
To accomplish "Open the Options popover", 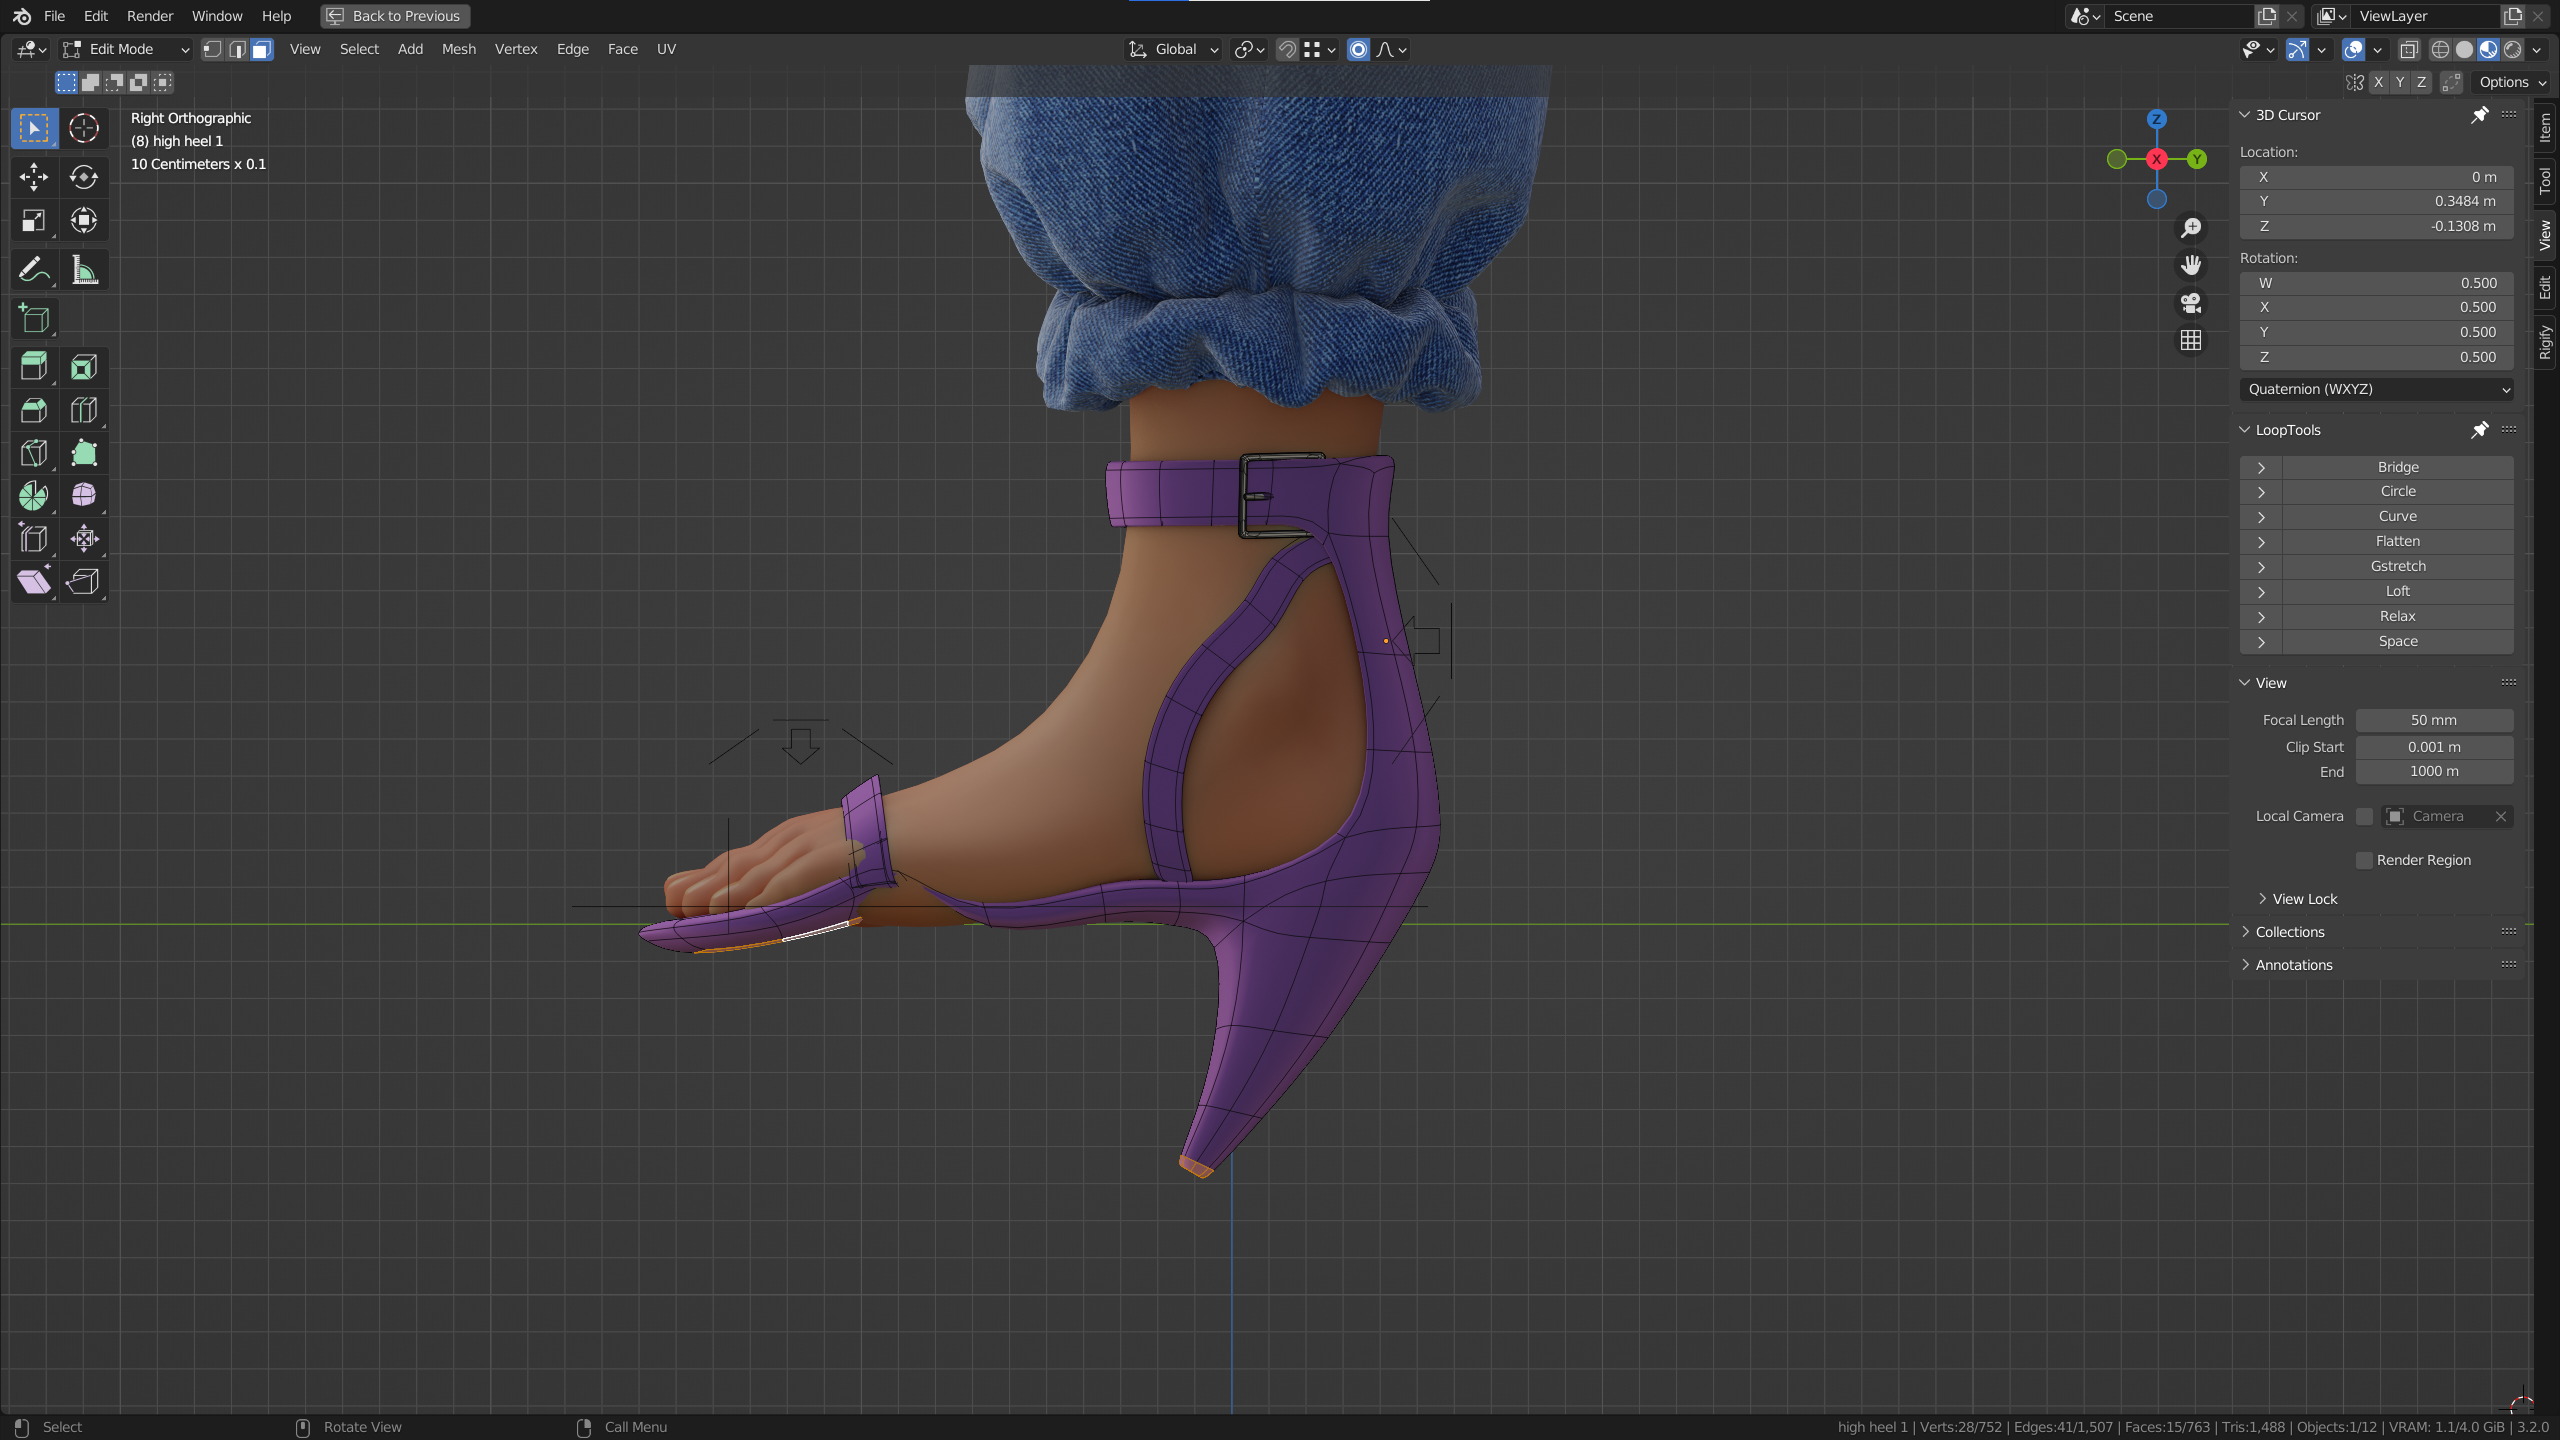I will [x=2513, y=82].
